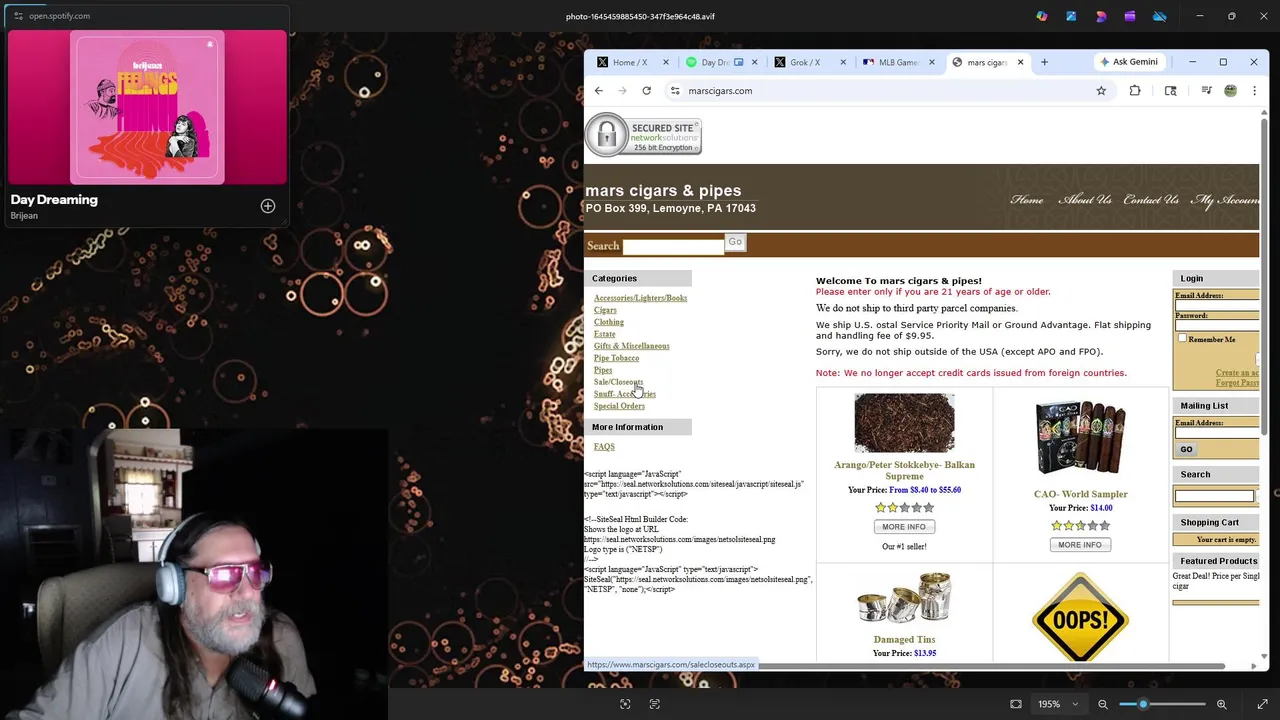This screenshot has height=720, width=1280.
Task: Open the Google Lens search icon in toolbar
Action: pos(1170,91)
